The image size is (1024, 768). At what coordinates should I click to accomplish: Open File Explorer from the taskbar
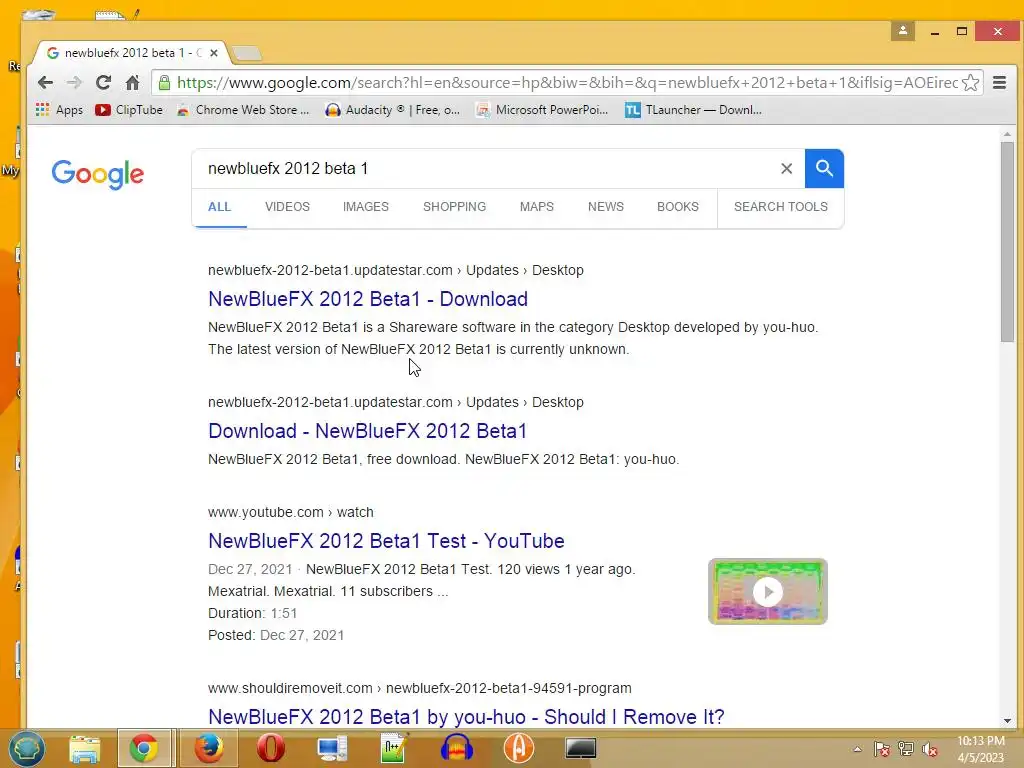[85, 748]
